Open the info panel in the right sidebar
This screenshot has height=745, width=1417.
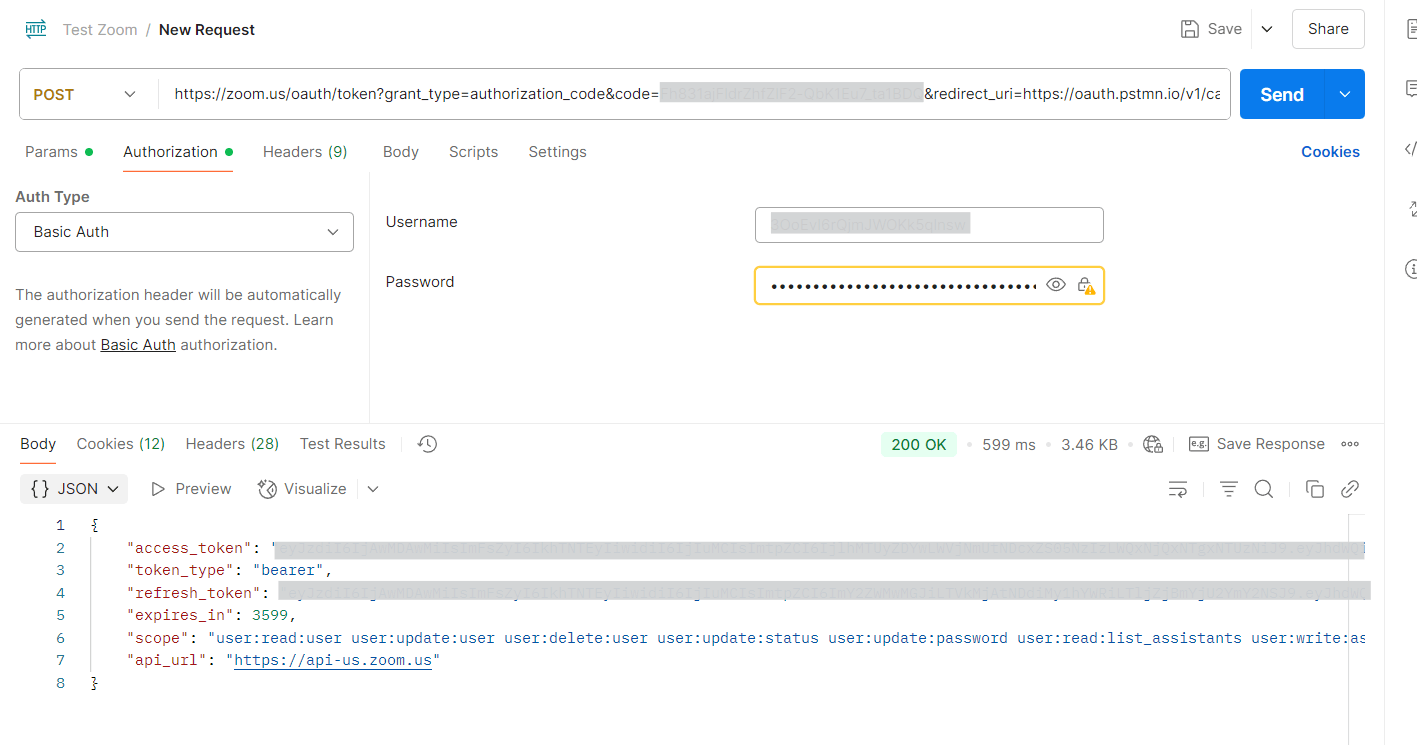pyautogui.click(x=1410, y=268)
